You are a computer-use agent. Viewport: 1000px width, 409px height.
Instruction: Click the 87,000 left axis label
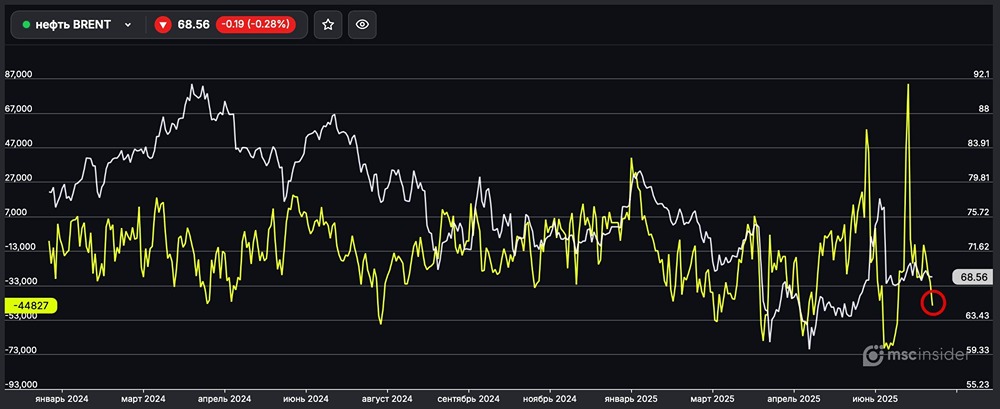pos(19,75)
